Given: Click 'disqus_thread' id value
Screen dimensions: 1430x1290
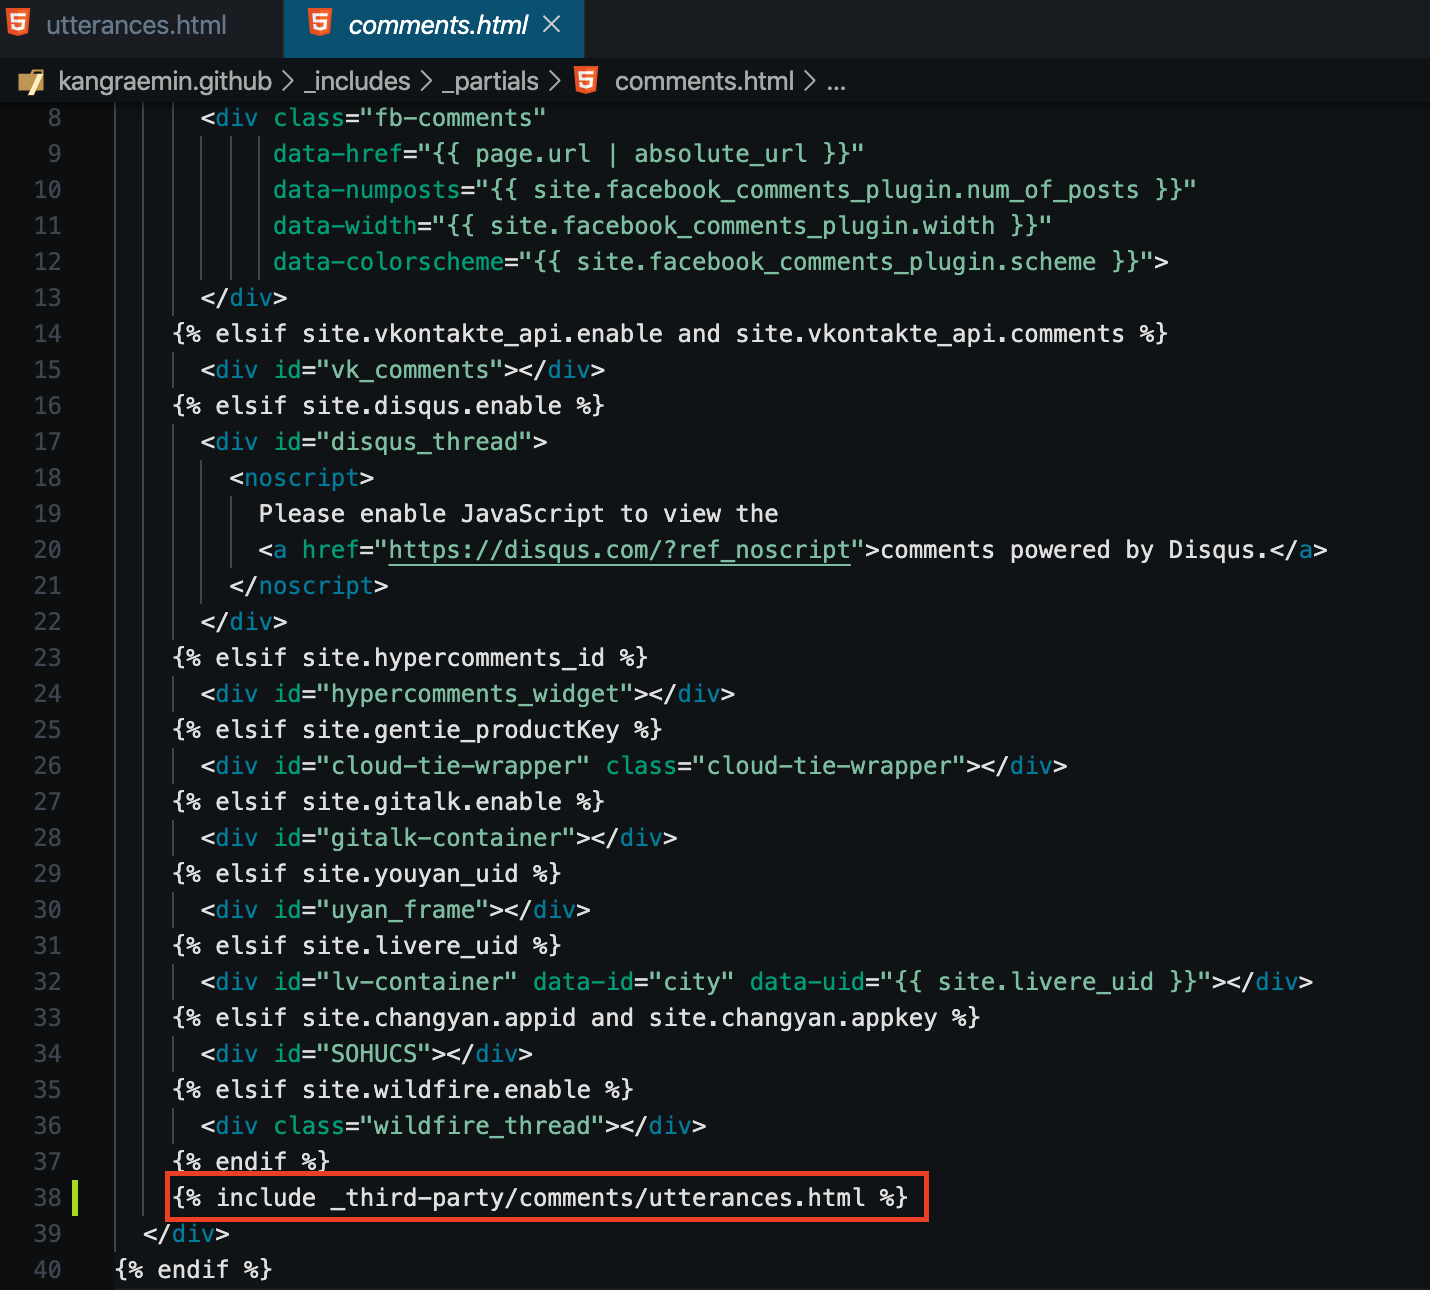Looking at the screenshot, I should 425,442.
